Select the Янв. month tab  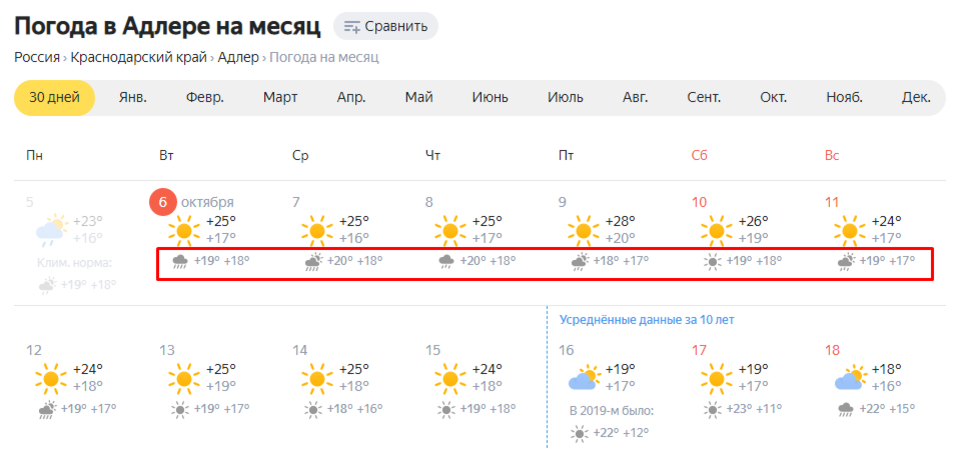click(133, 98)
